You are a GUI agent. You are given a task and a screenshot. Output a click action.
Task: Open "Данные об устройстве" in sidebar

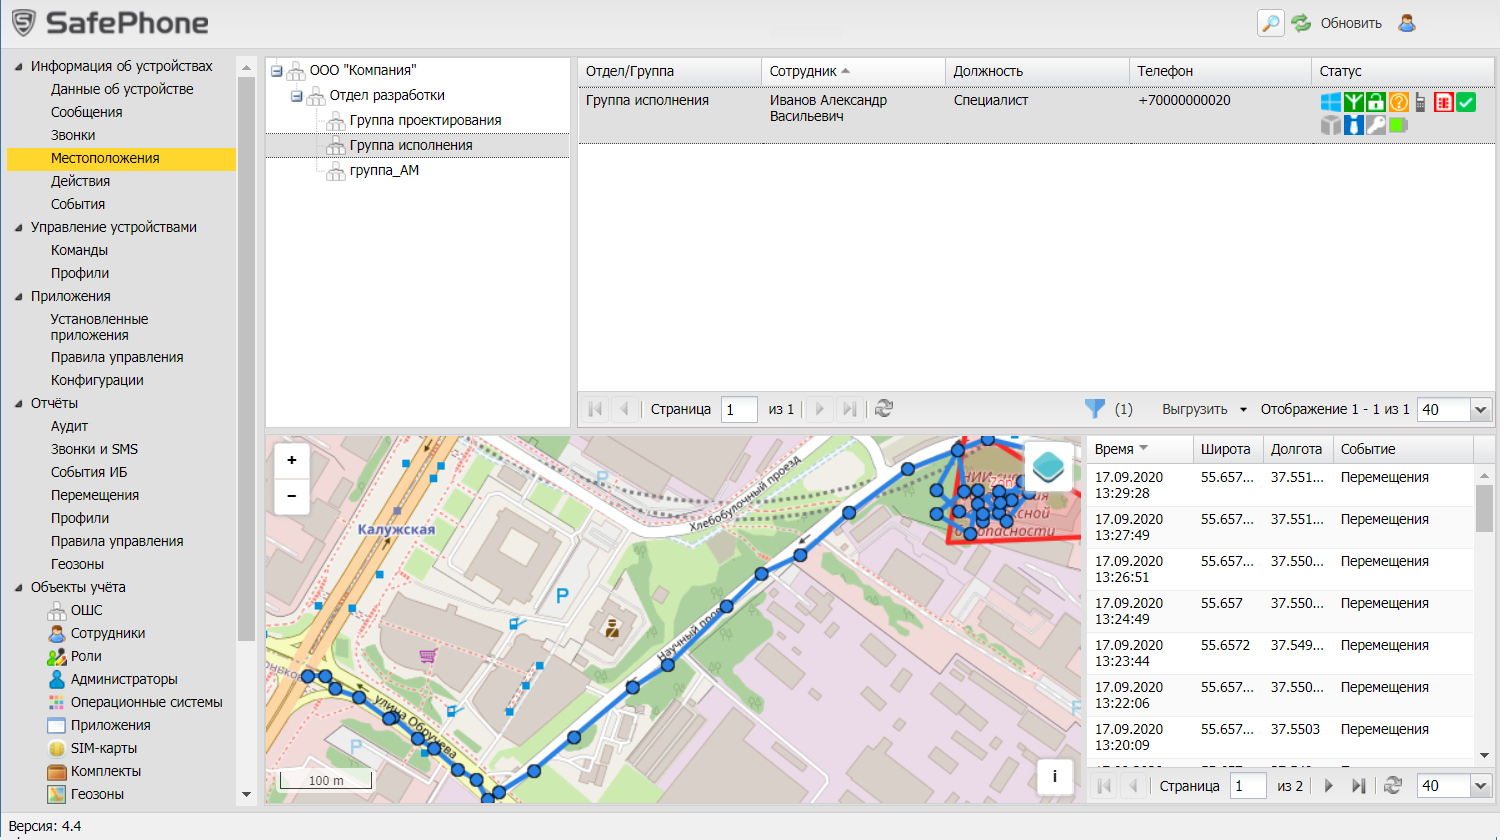[x=122, y=89]
